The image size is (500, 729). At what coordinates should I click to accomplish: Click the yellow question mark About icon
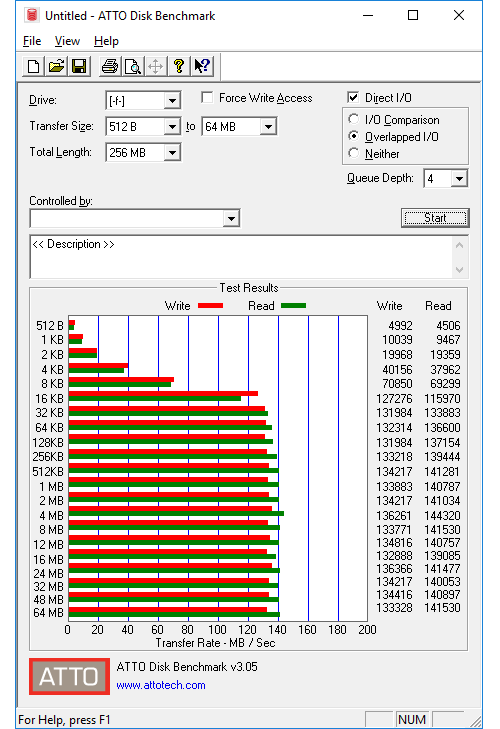(179, 66)
